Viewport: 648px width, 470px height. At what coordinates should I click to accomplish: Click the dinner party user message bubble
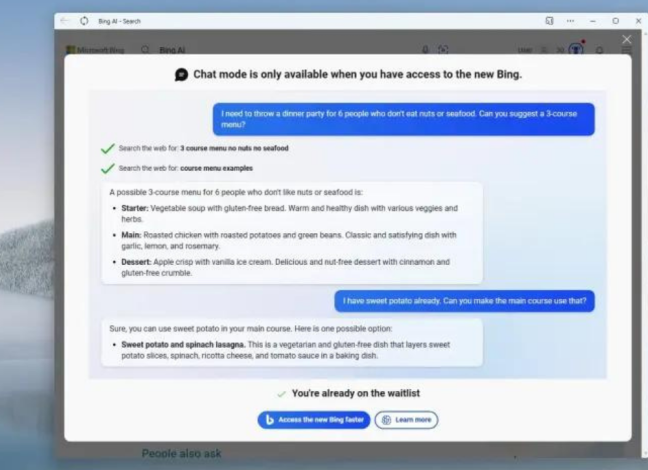tap(404, 119)
